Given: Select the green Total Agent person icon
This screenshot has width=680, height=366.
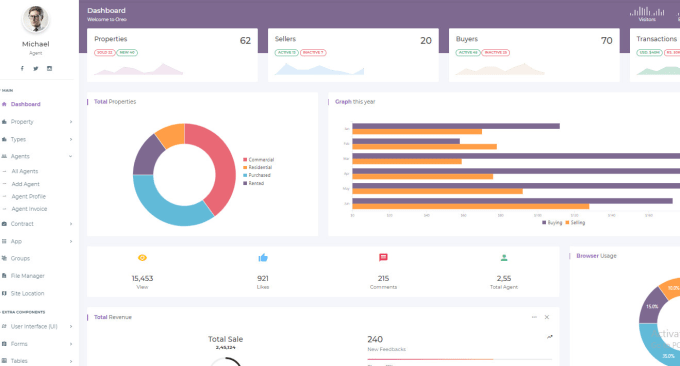Looking at the screenshot, I should [x=504, y=258].
